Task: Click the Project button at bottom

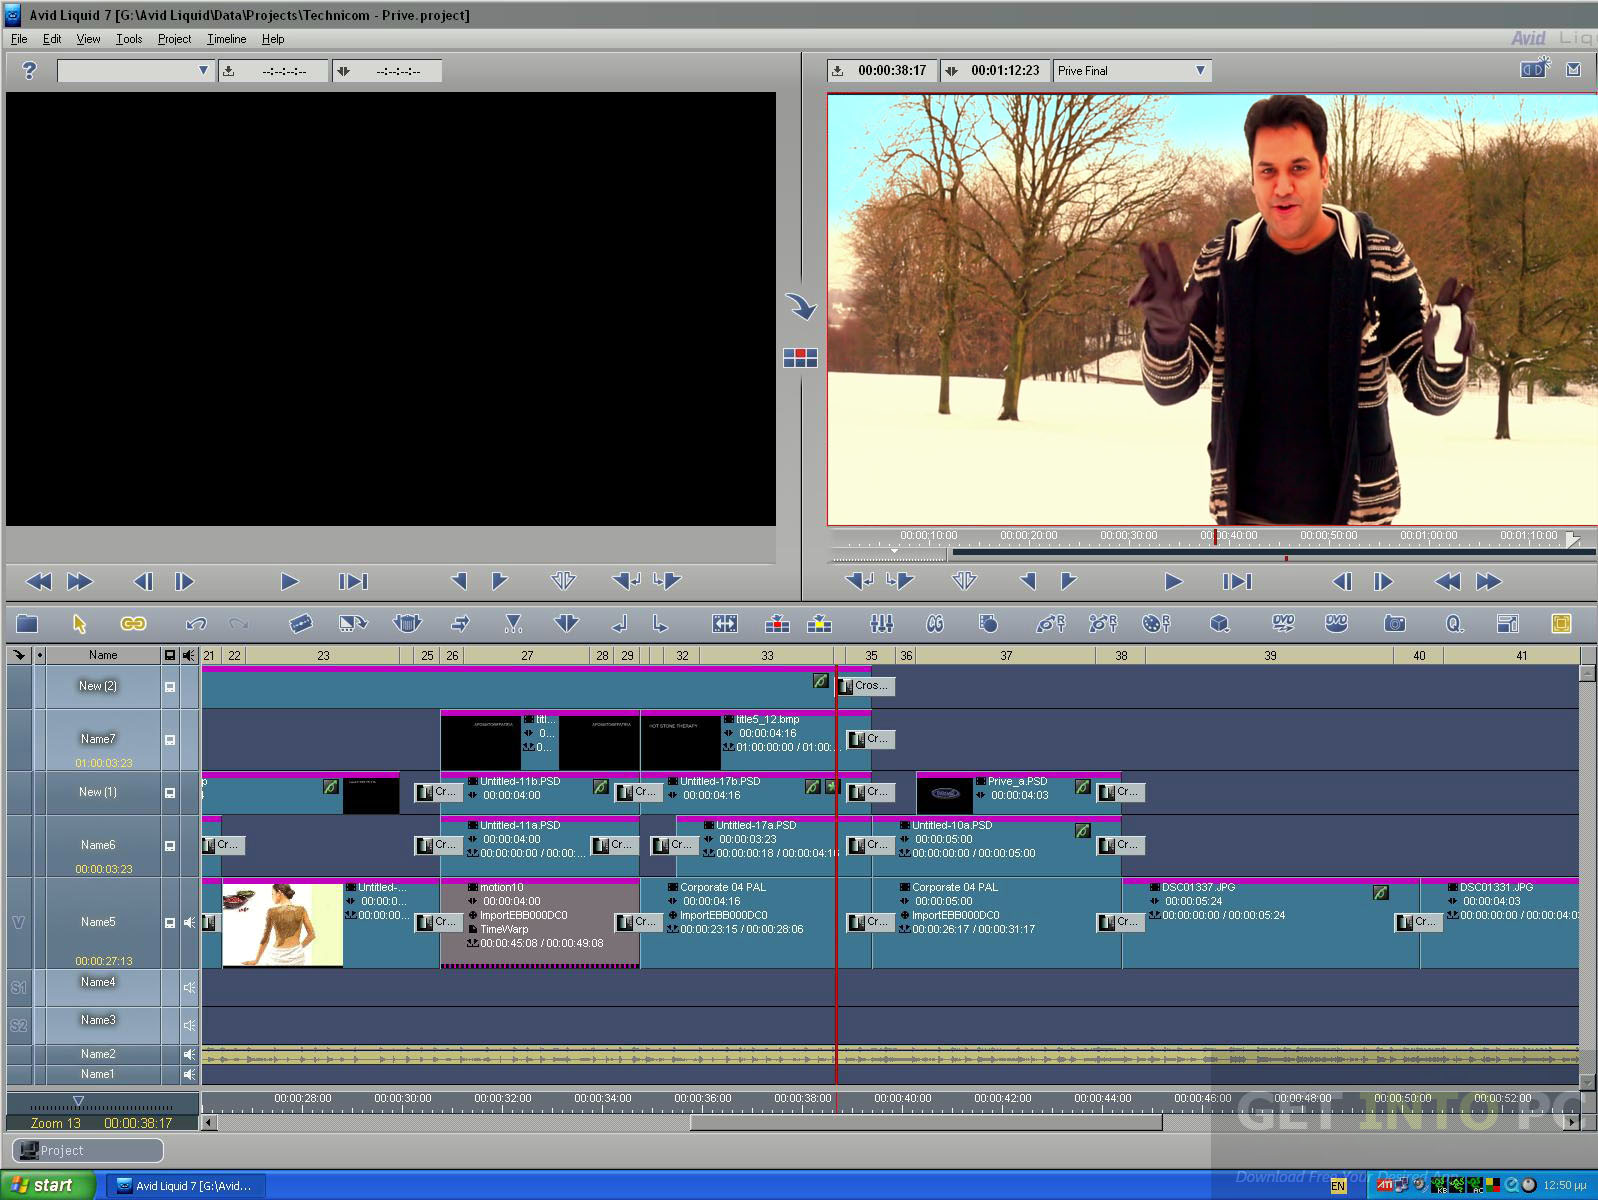Action: pos(86,1151)
